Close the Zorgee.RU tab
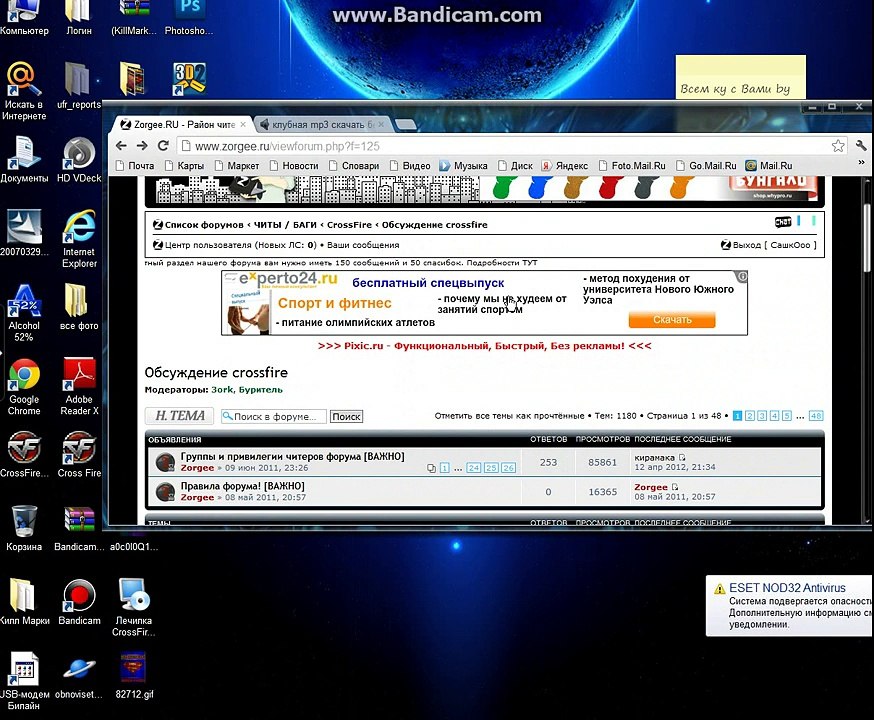This screenshot has height=720, width=874. coord(243,124)
